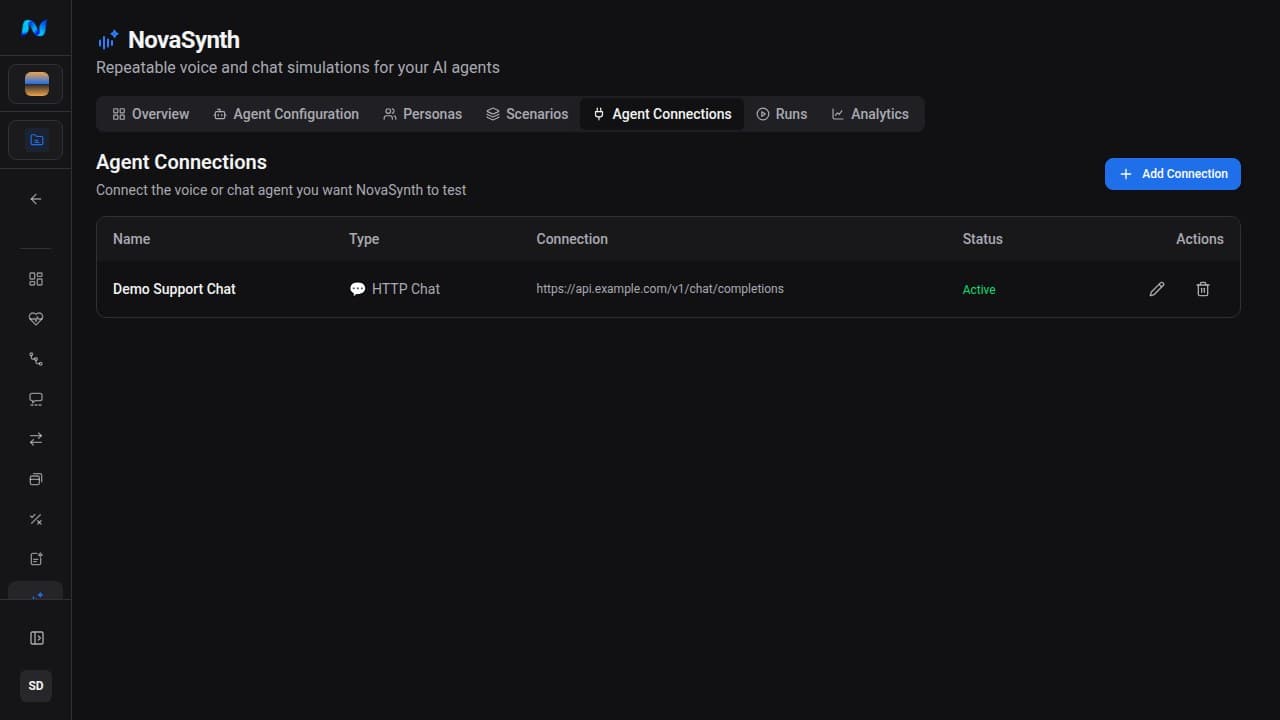Viewport: 1280px width, 720px height.
Task: Open the stacked-windows sidebar icon
Action: (x=36, y=479)
